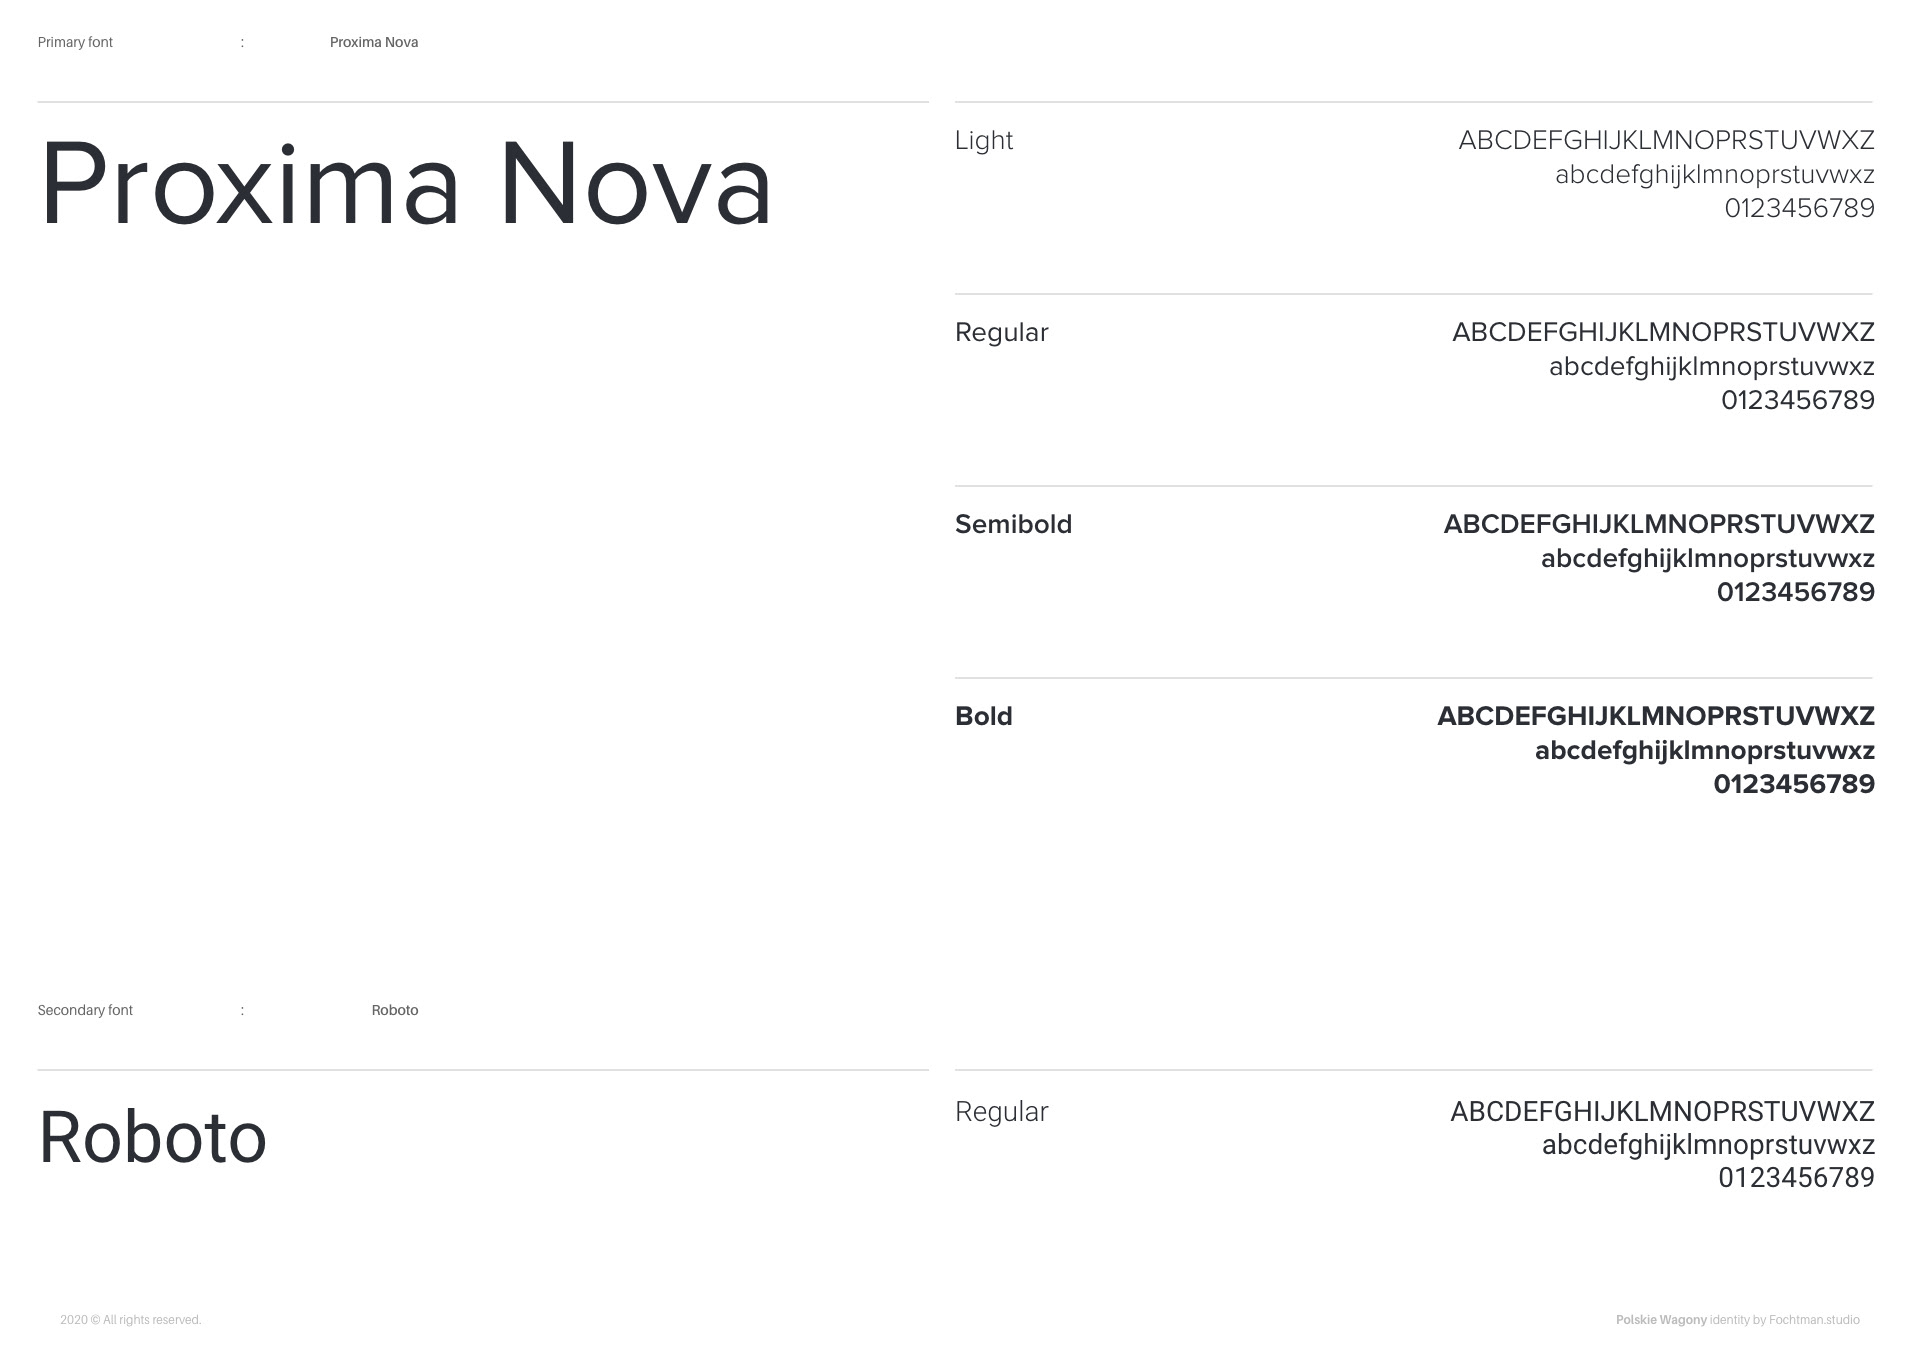Click small Roboto name beside Secondary font
The width and height of the screenshot is (1920, 1366).
pyautogui.click(x=395, y=1010)
